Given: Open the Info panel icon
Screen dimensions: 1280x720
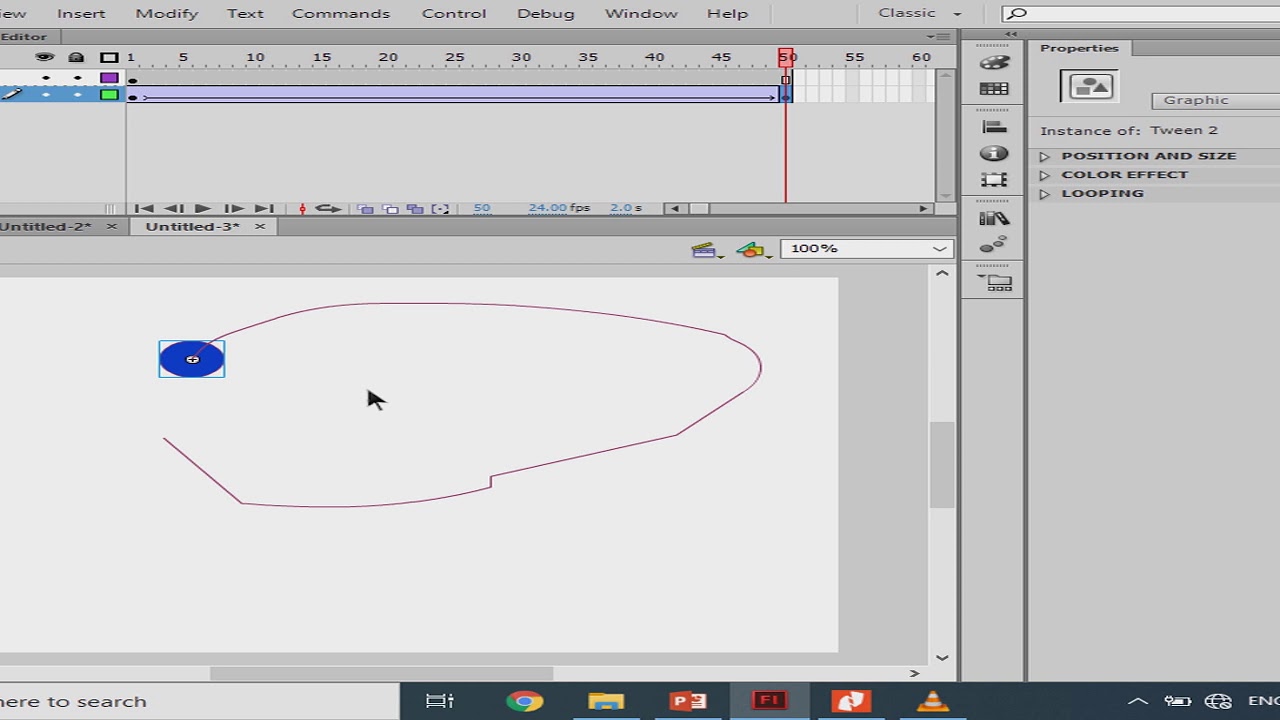Looking at the screenshot, I should pos(994,153).
